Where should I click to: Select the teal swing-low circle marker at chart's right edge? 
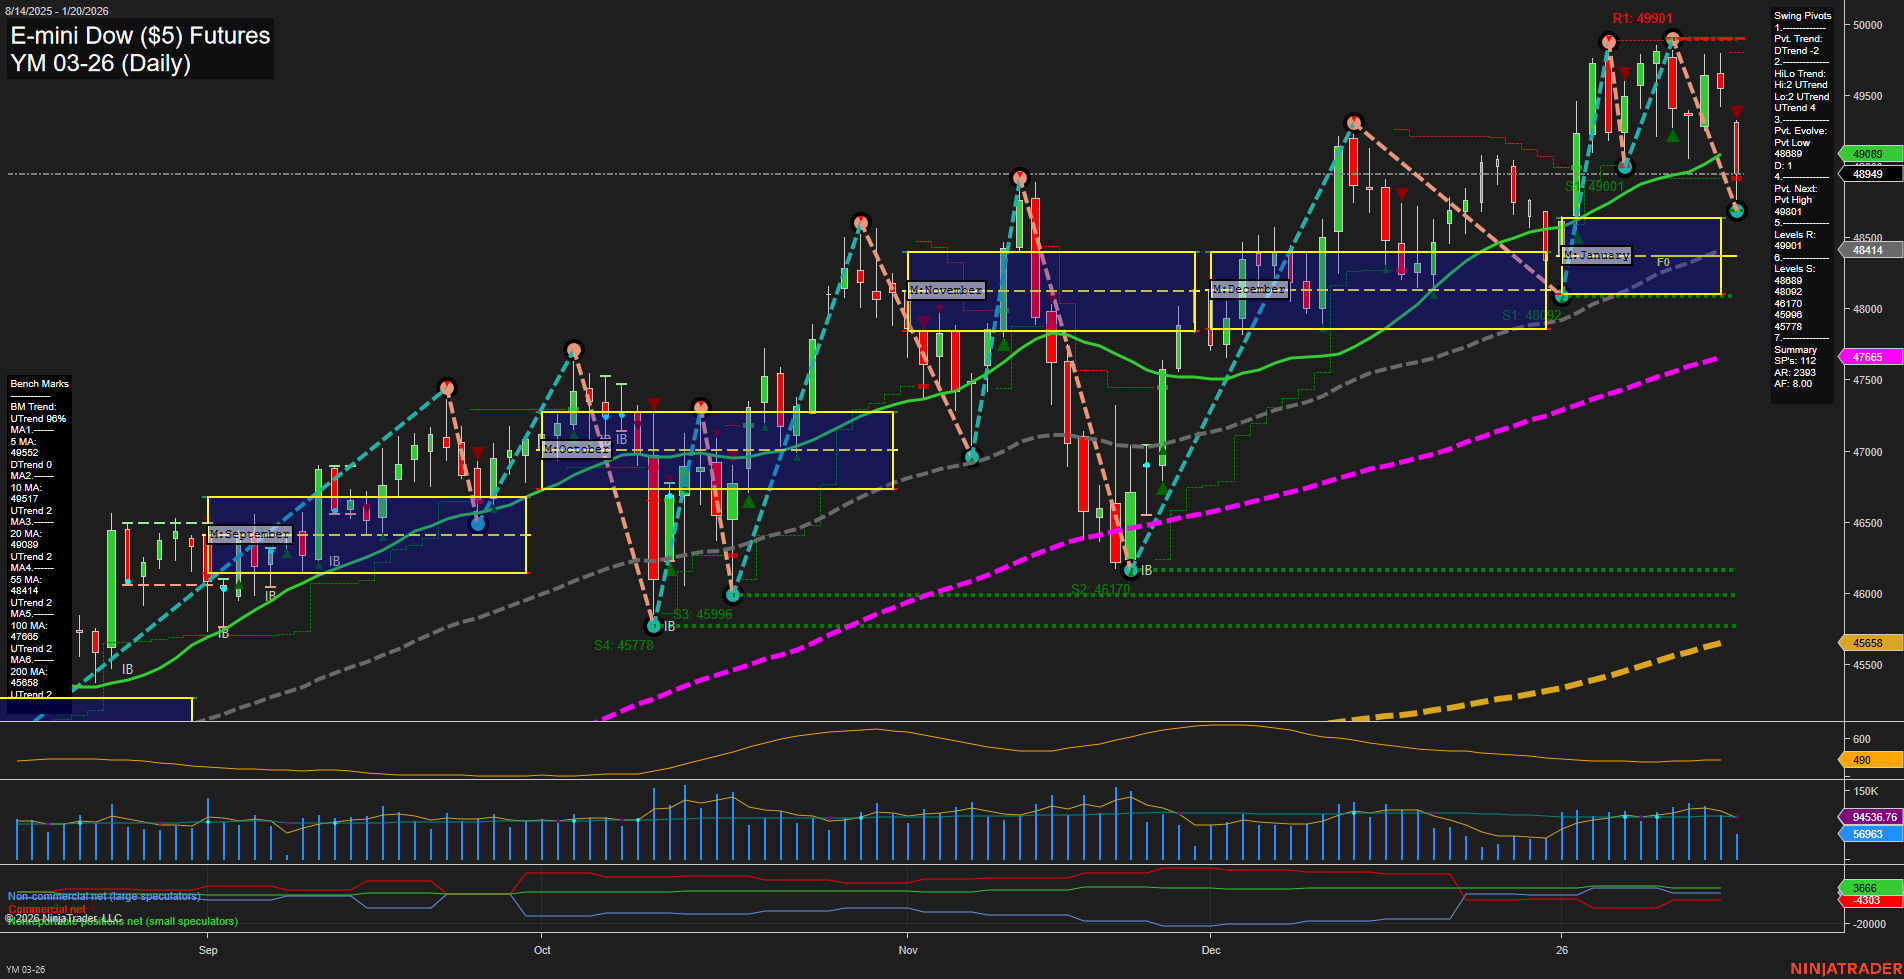click(x=1737, y=211)
